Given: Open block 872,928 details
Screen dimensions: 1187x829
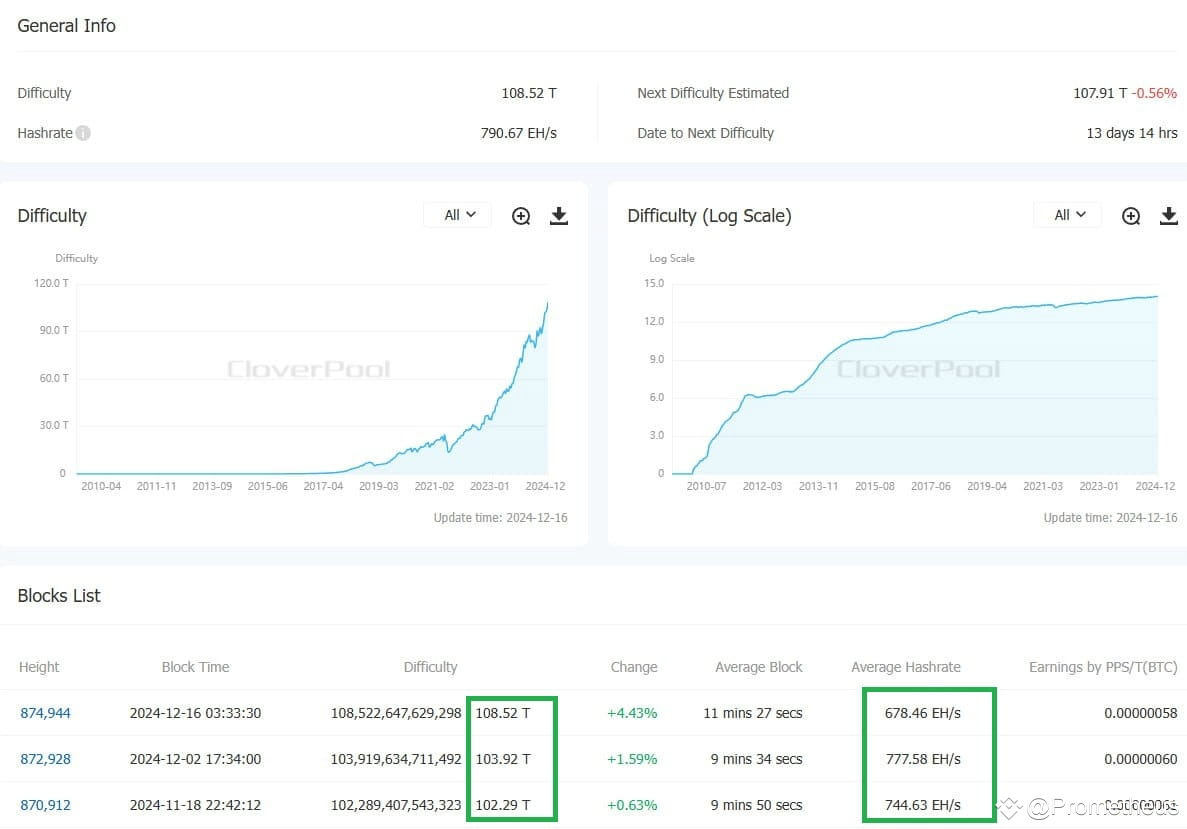Looking at the screenshot, I should pyautogui.click(x=45, y=759).
